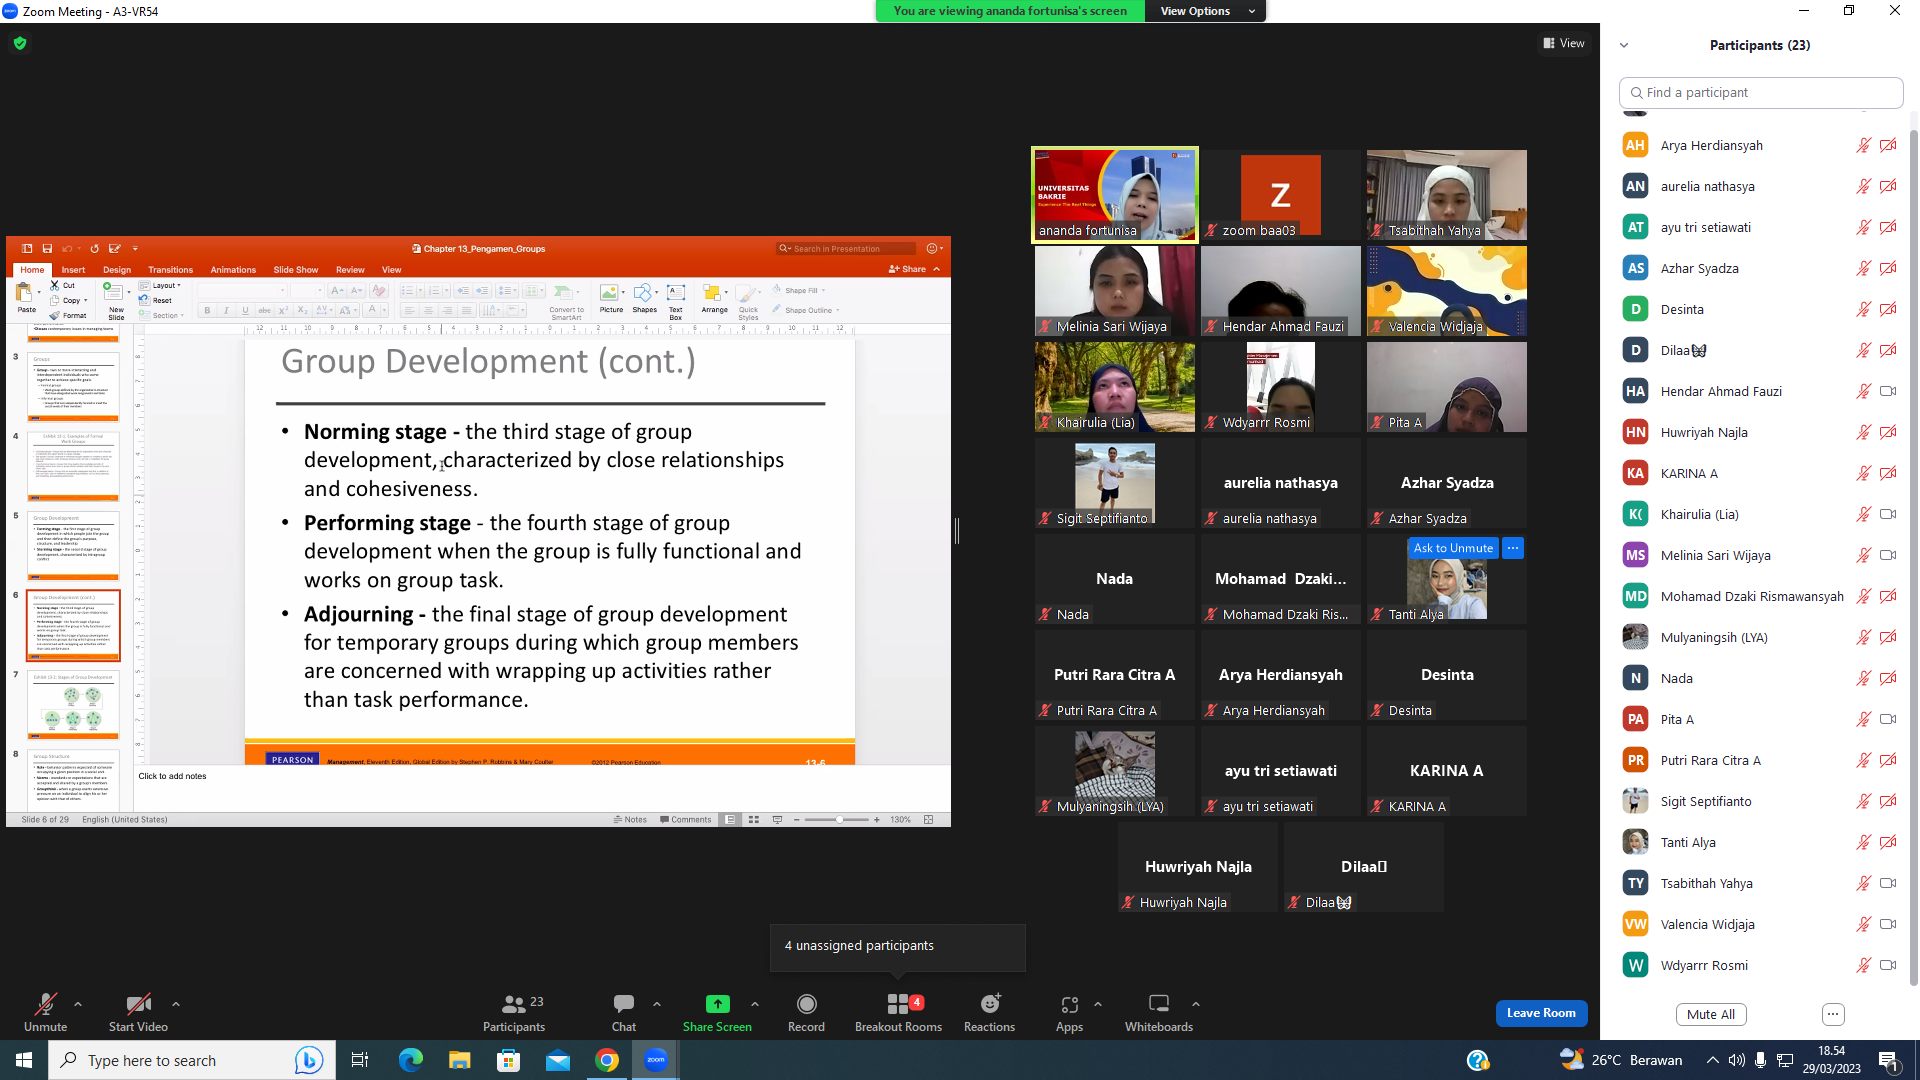Open the Whiteboards icon
The width and height of the screenshot is (1920, 1080).
point(1159,1004)
